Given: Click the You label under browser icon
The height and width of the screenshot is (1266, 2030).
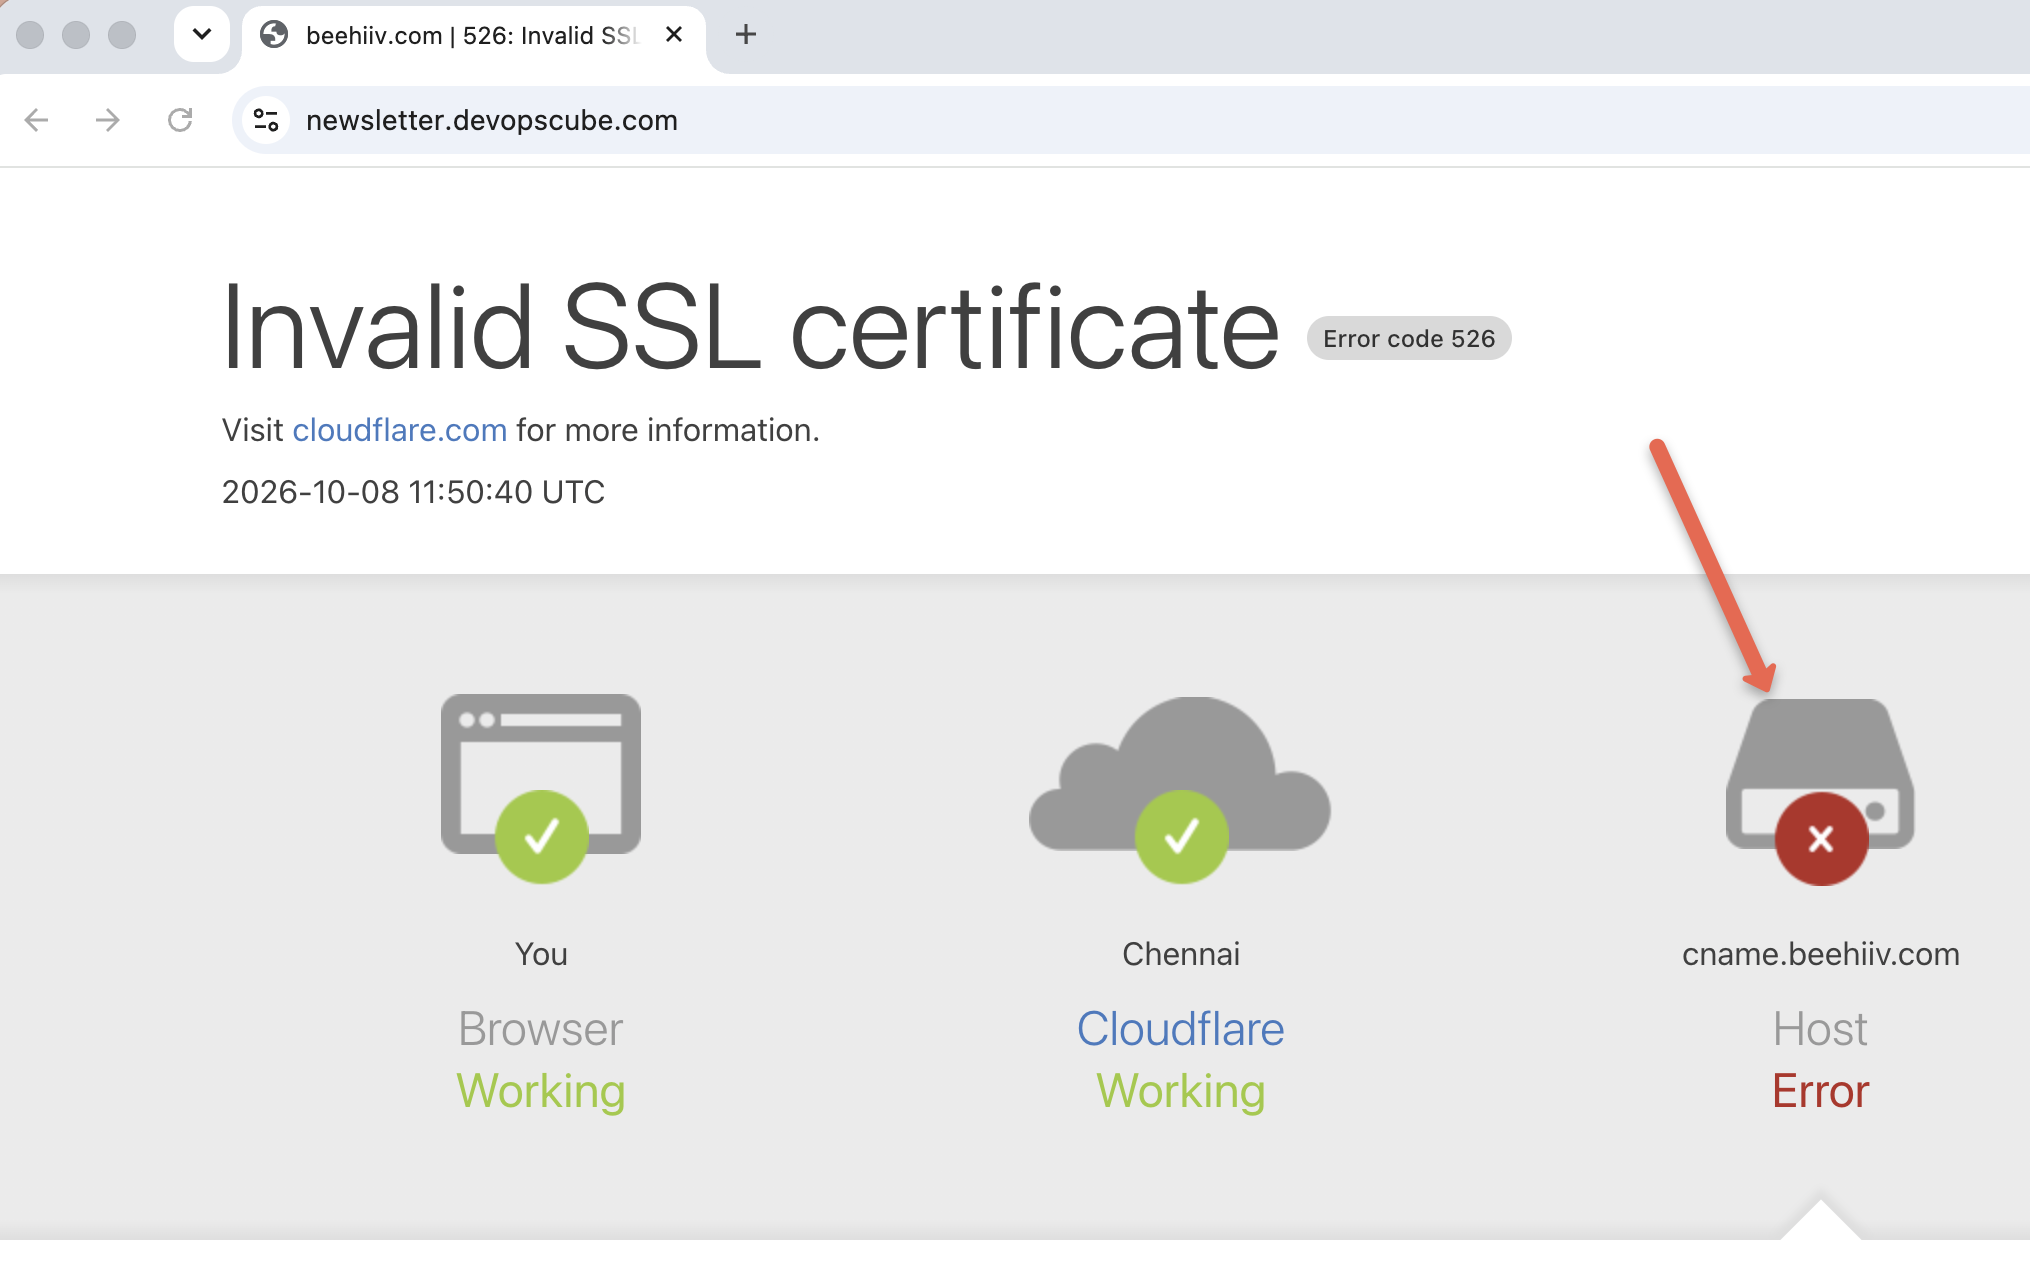Looking at the screenshot, I should coord(541,954).
